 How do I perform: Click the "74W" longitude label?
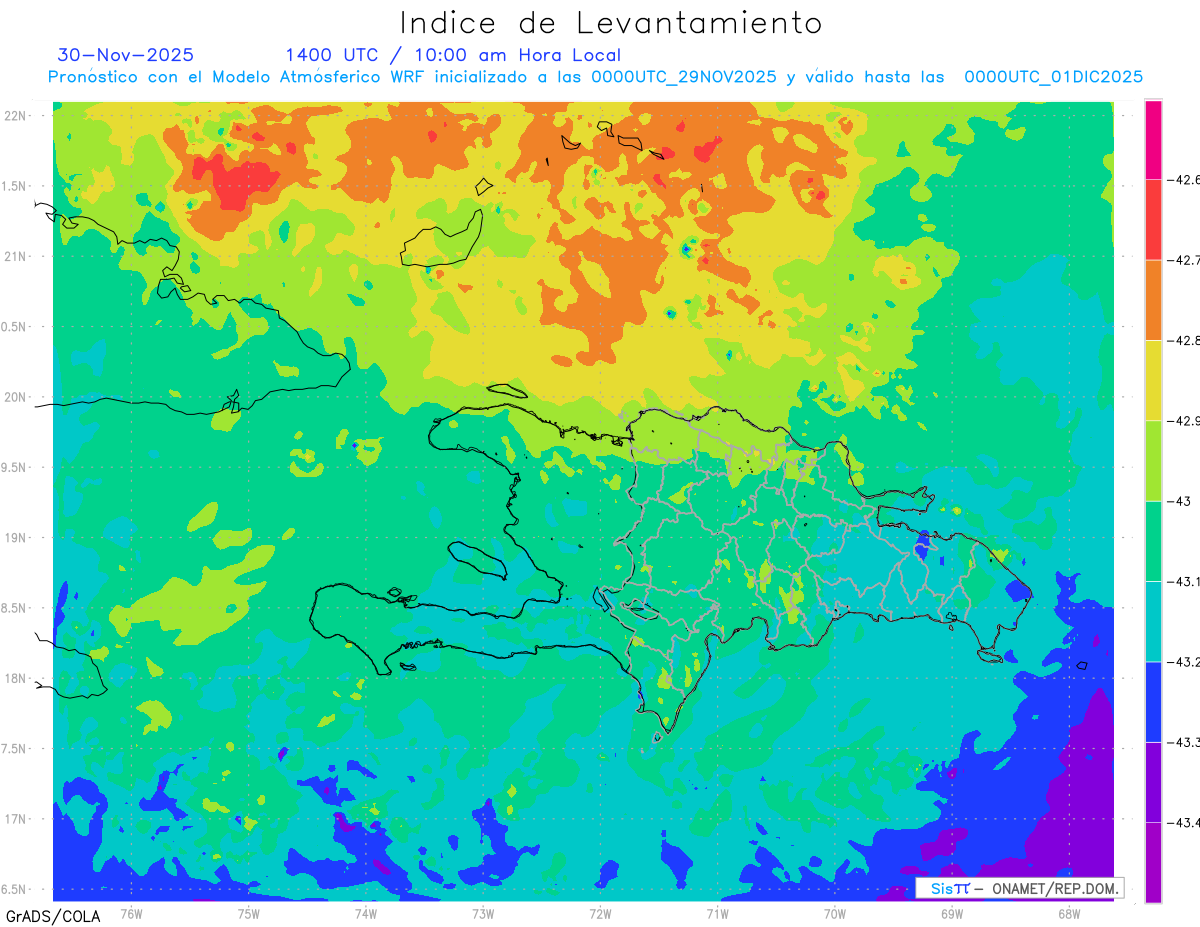click(366, 914)
